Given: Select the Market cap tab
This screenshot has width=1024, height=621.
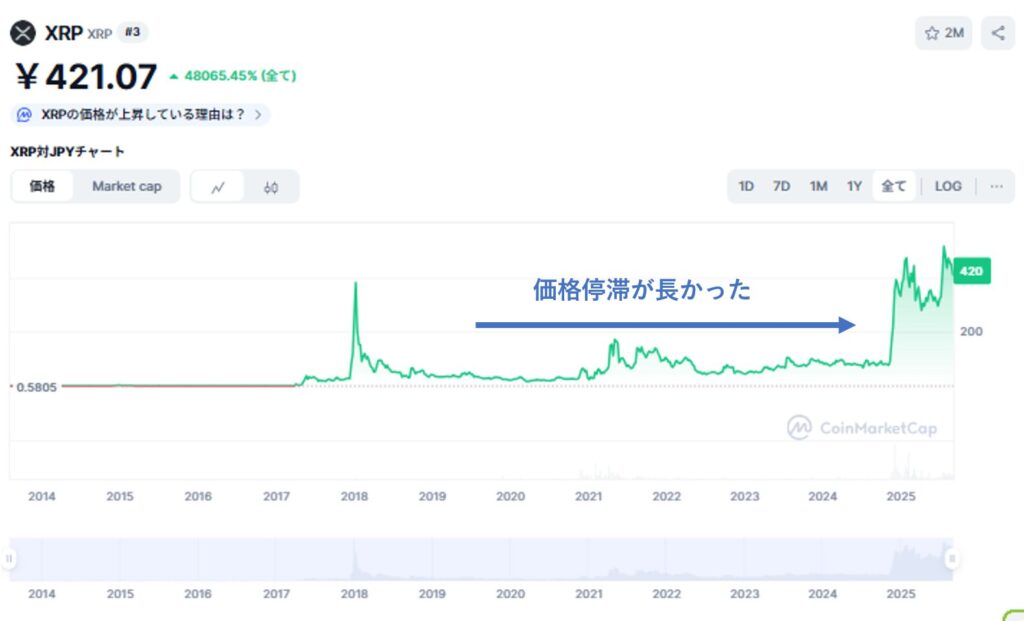Looking at the screenshot, I should tap(127, 186).
